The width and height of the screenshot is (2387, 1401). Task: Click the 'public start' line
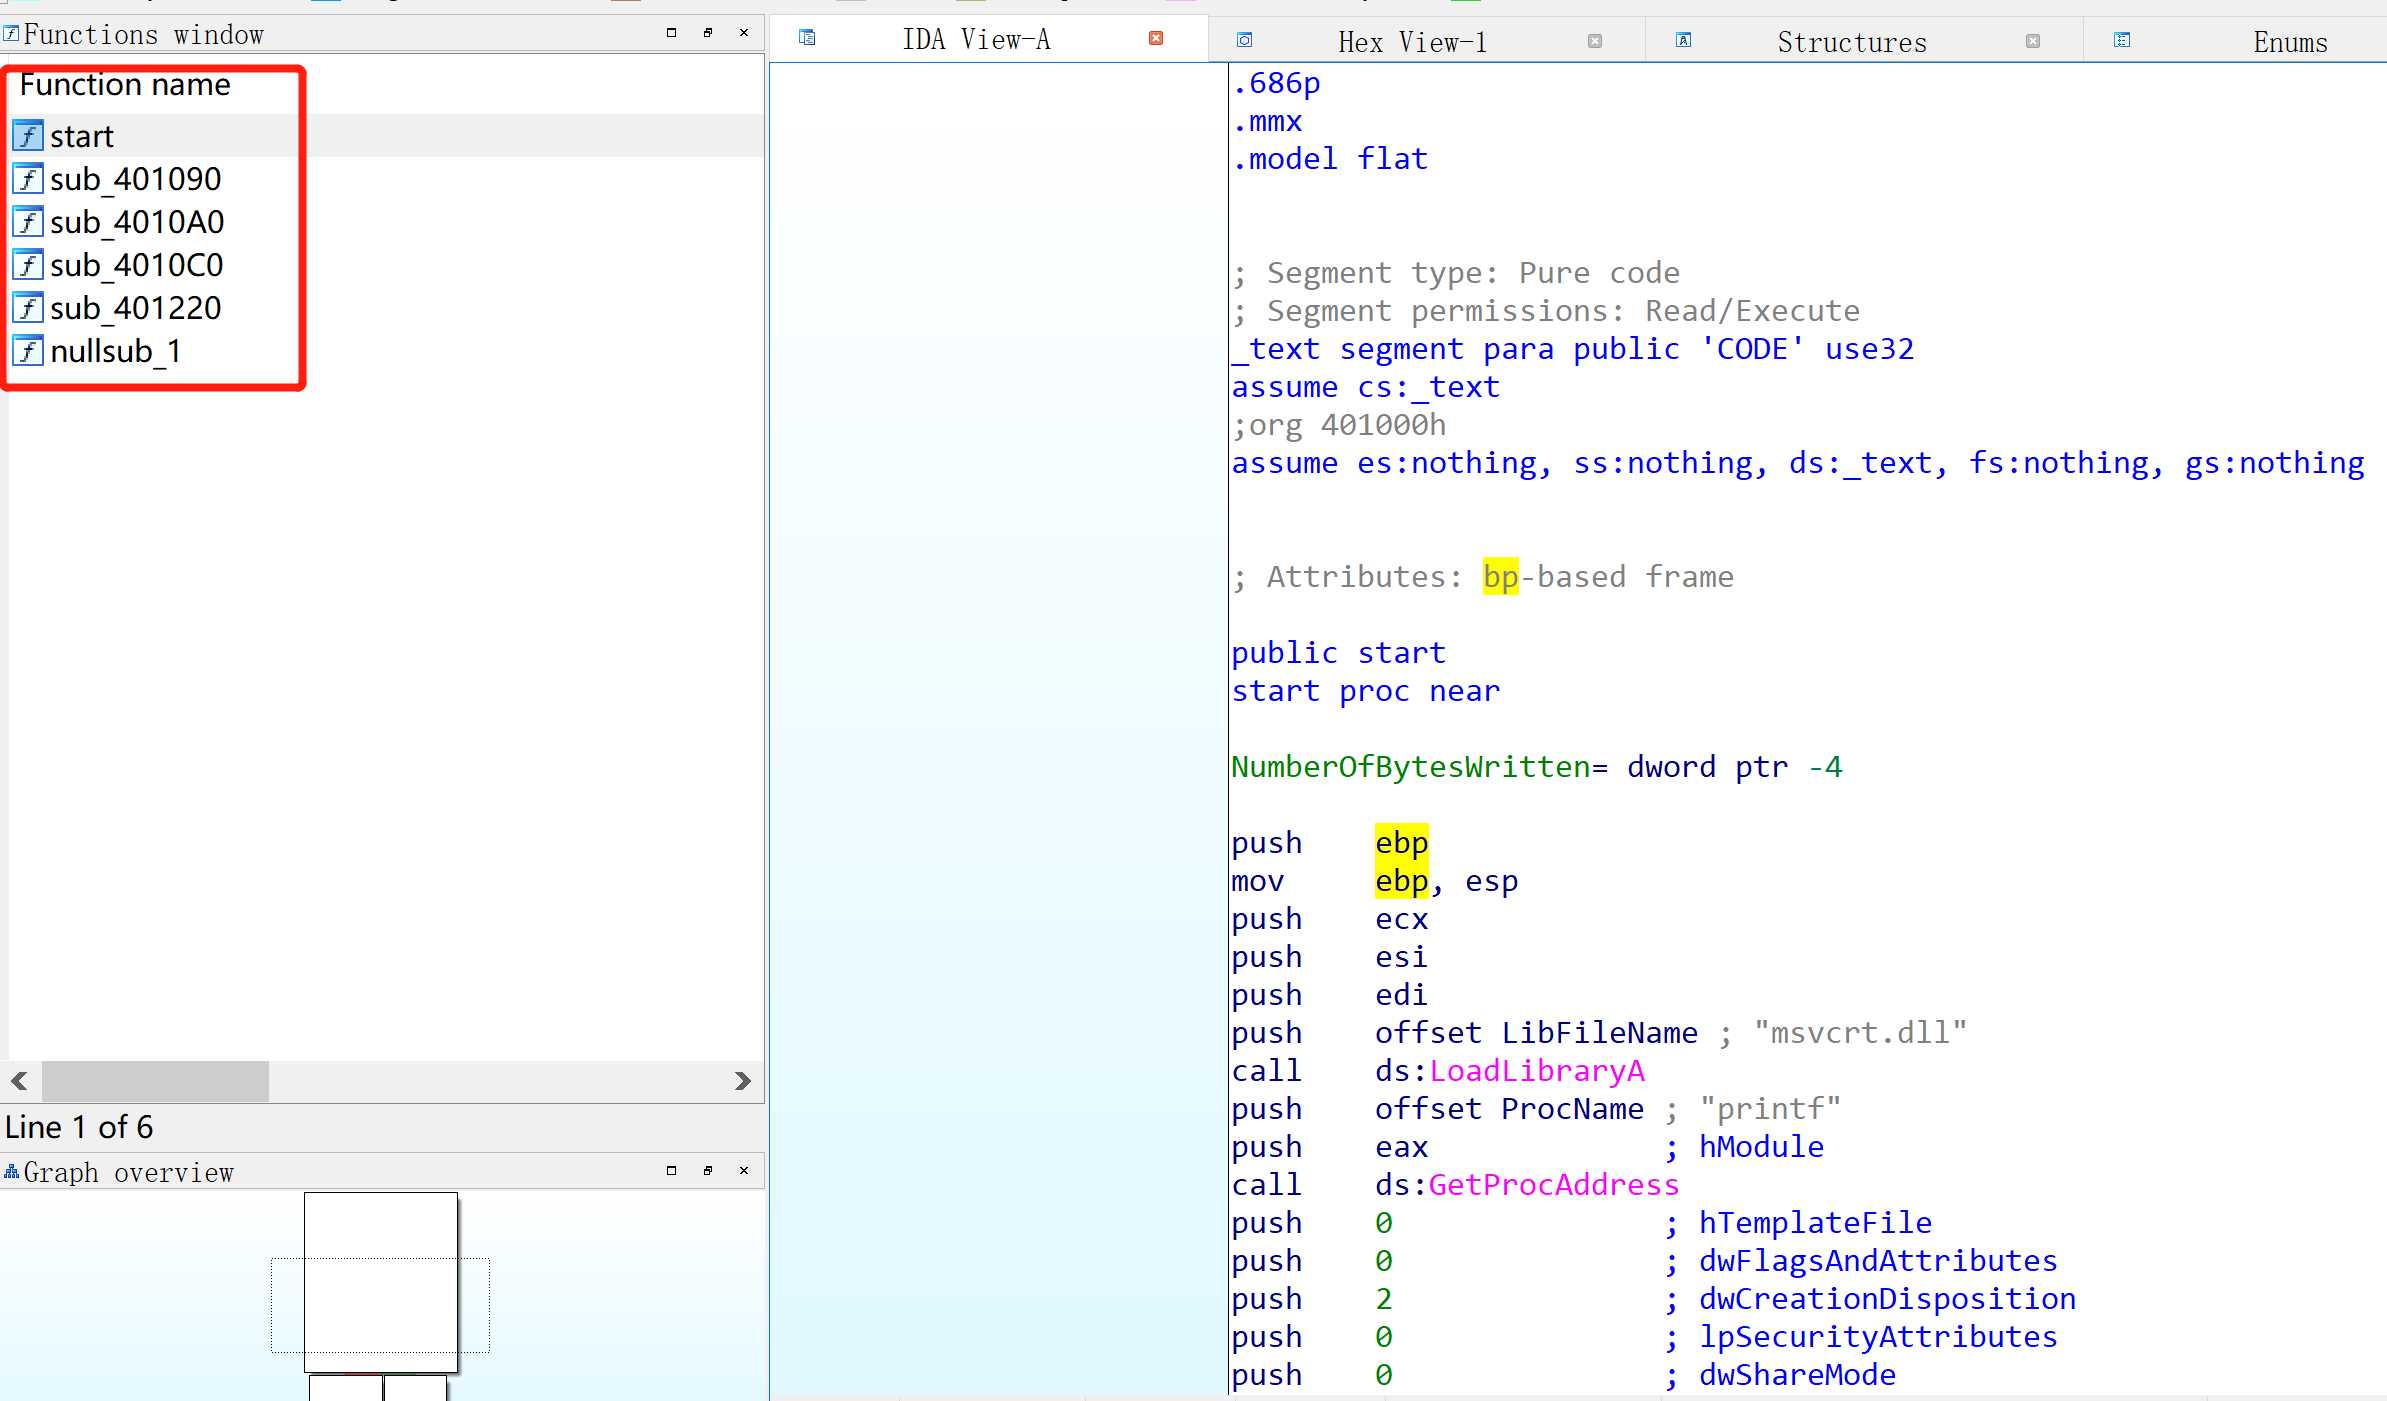click(1339, 653)
